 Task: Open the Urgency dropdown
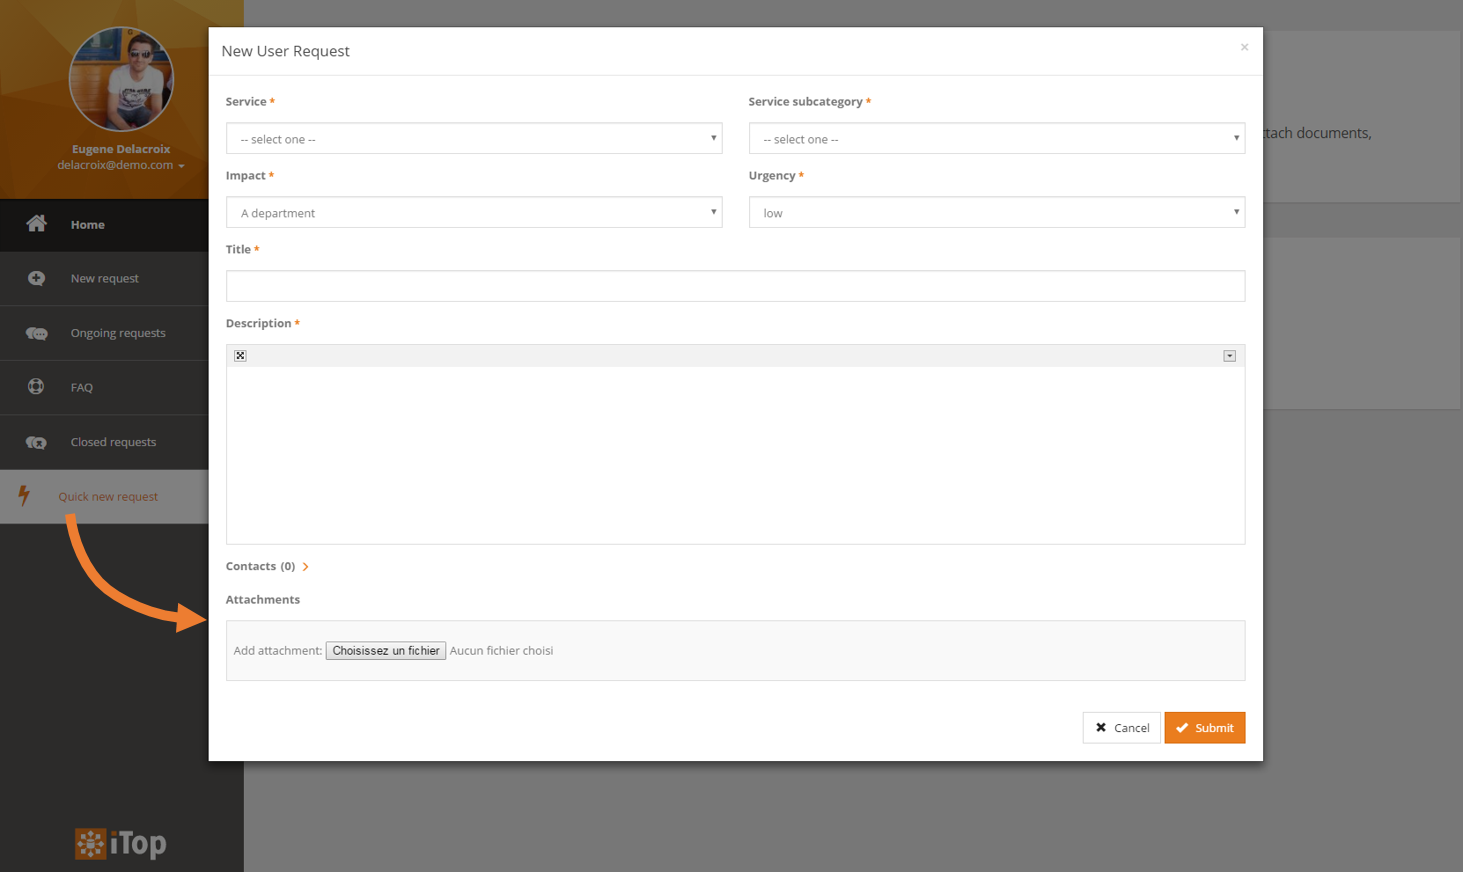coord(996,213)
